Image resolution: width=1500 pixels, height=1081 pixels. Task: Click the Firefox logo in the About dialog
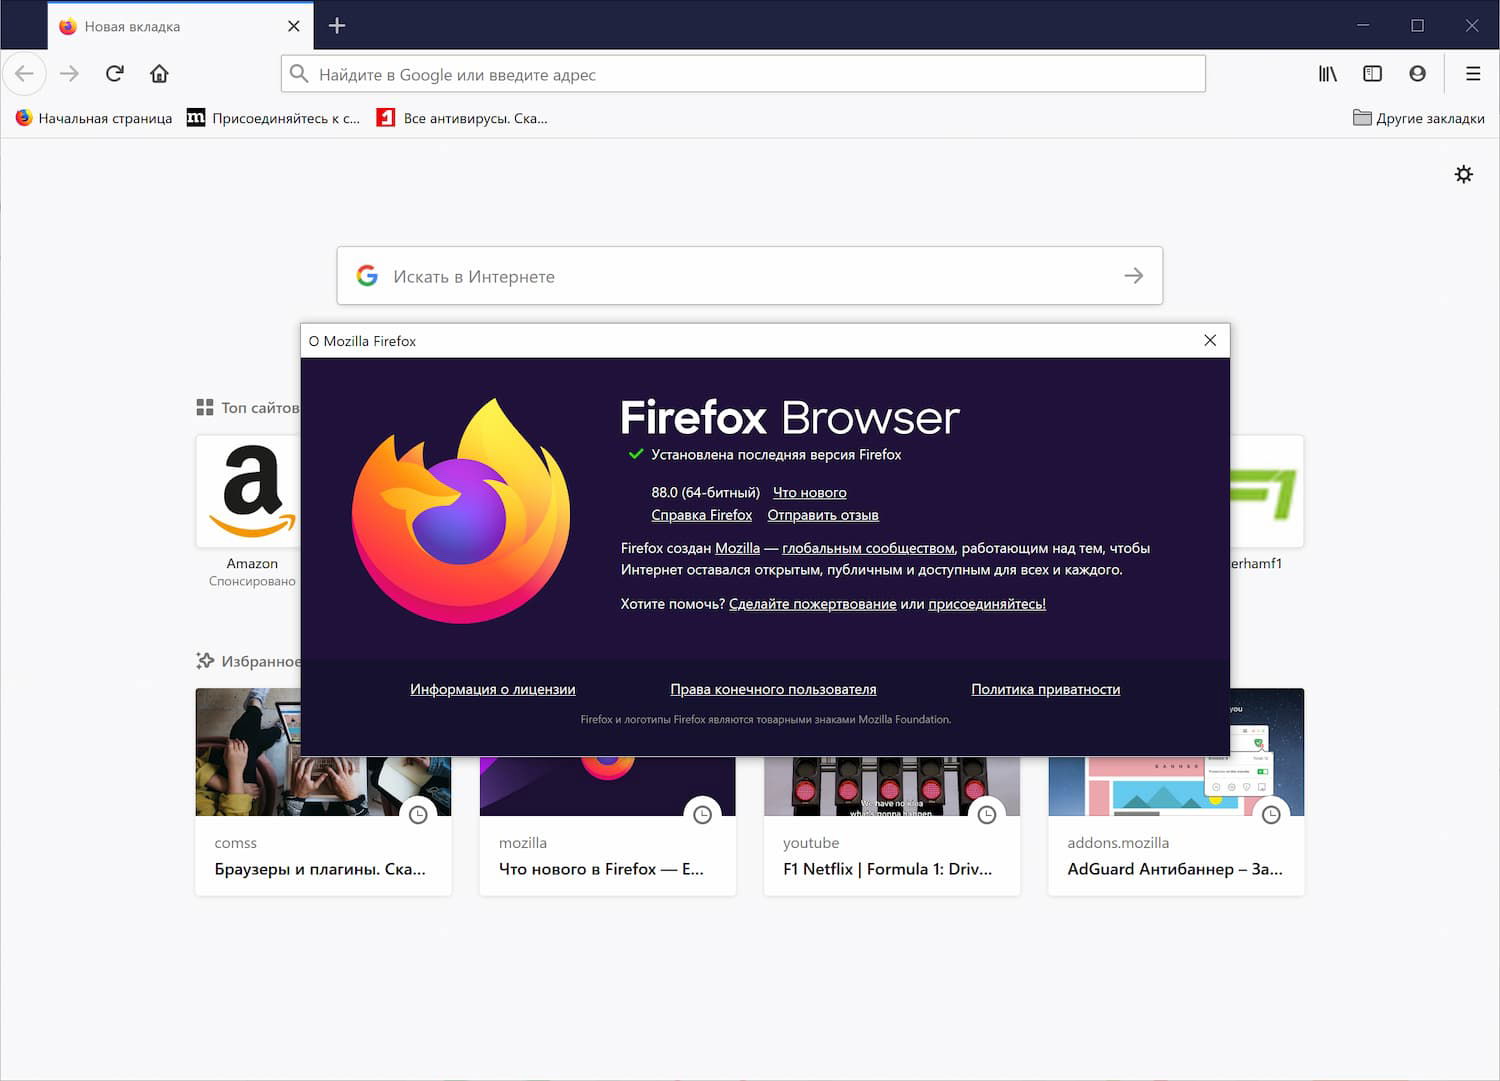coord(461,511)
